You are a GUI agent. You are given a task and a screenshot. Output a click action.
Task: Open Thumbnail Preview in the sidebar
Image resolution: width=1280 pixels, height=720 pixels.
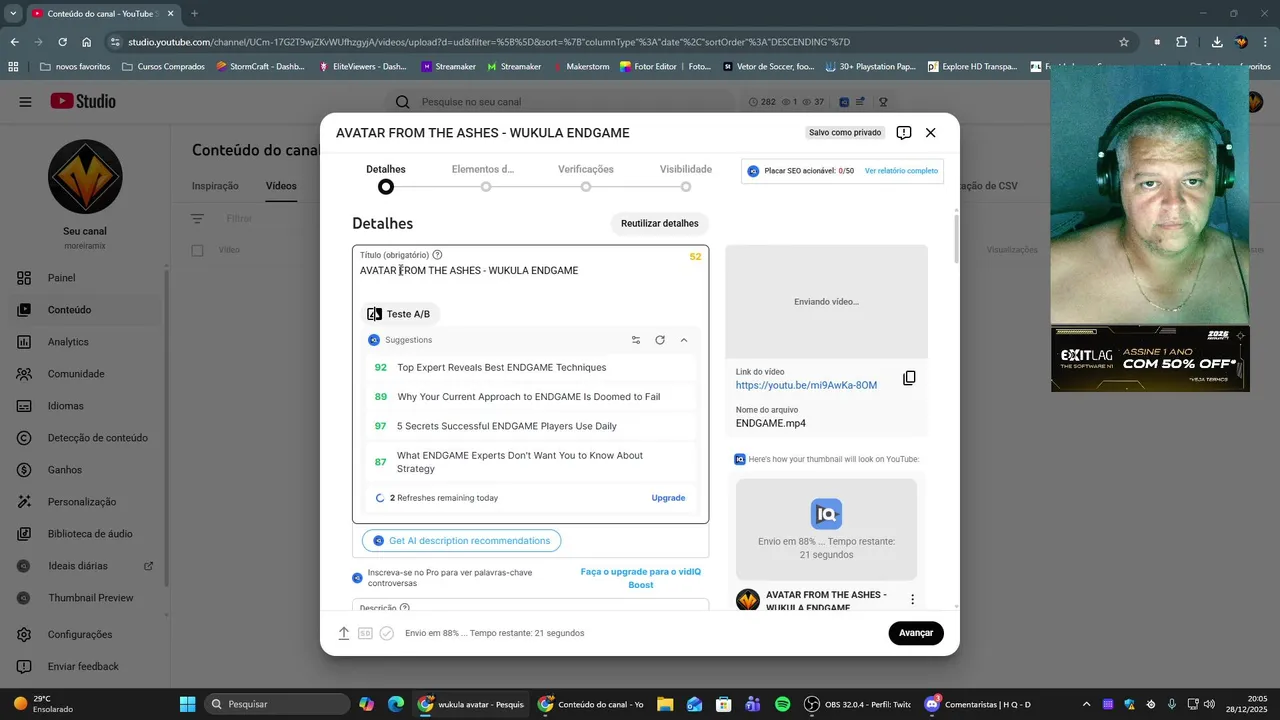coord(85,598)
